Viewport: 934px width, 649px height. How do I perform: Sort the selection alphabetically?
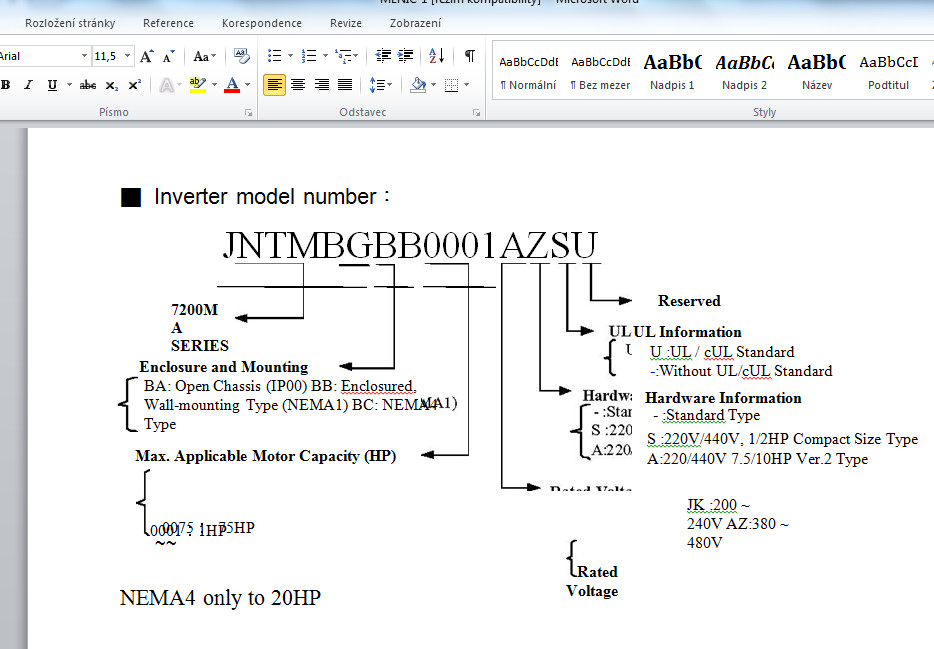[436, 57]
